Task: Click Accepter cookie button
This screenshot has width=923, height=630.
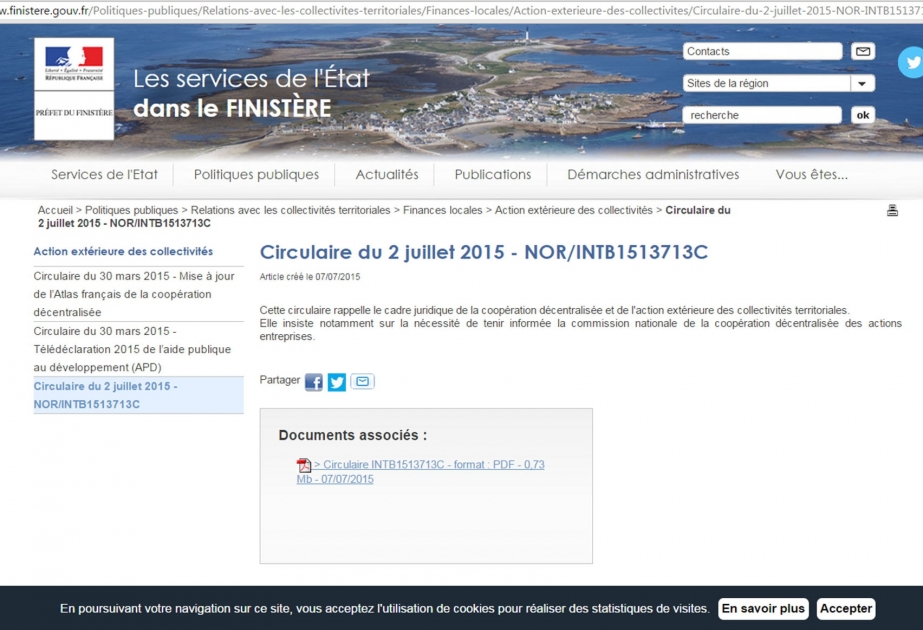Action: click(846, 608)
